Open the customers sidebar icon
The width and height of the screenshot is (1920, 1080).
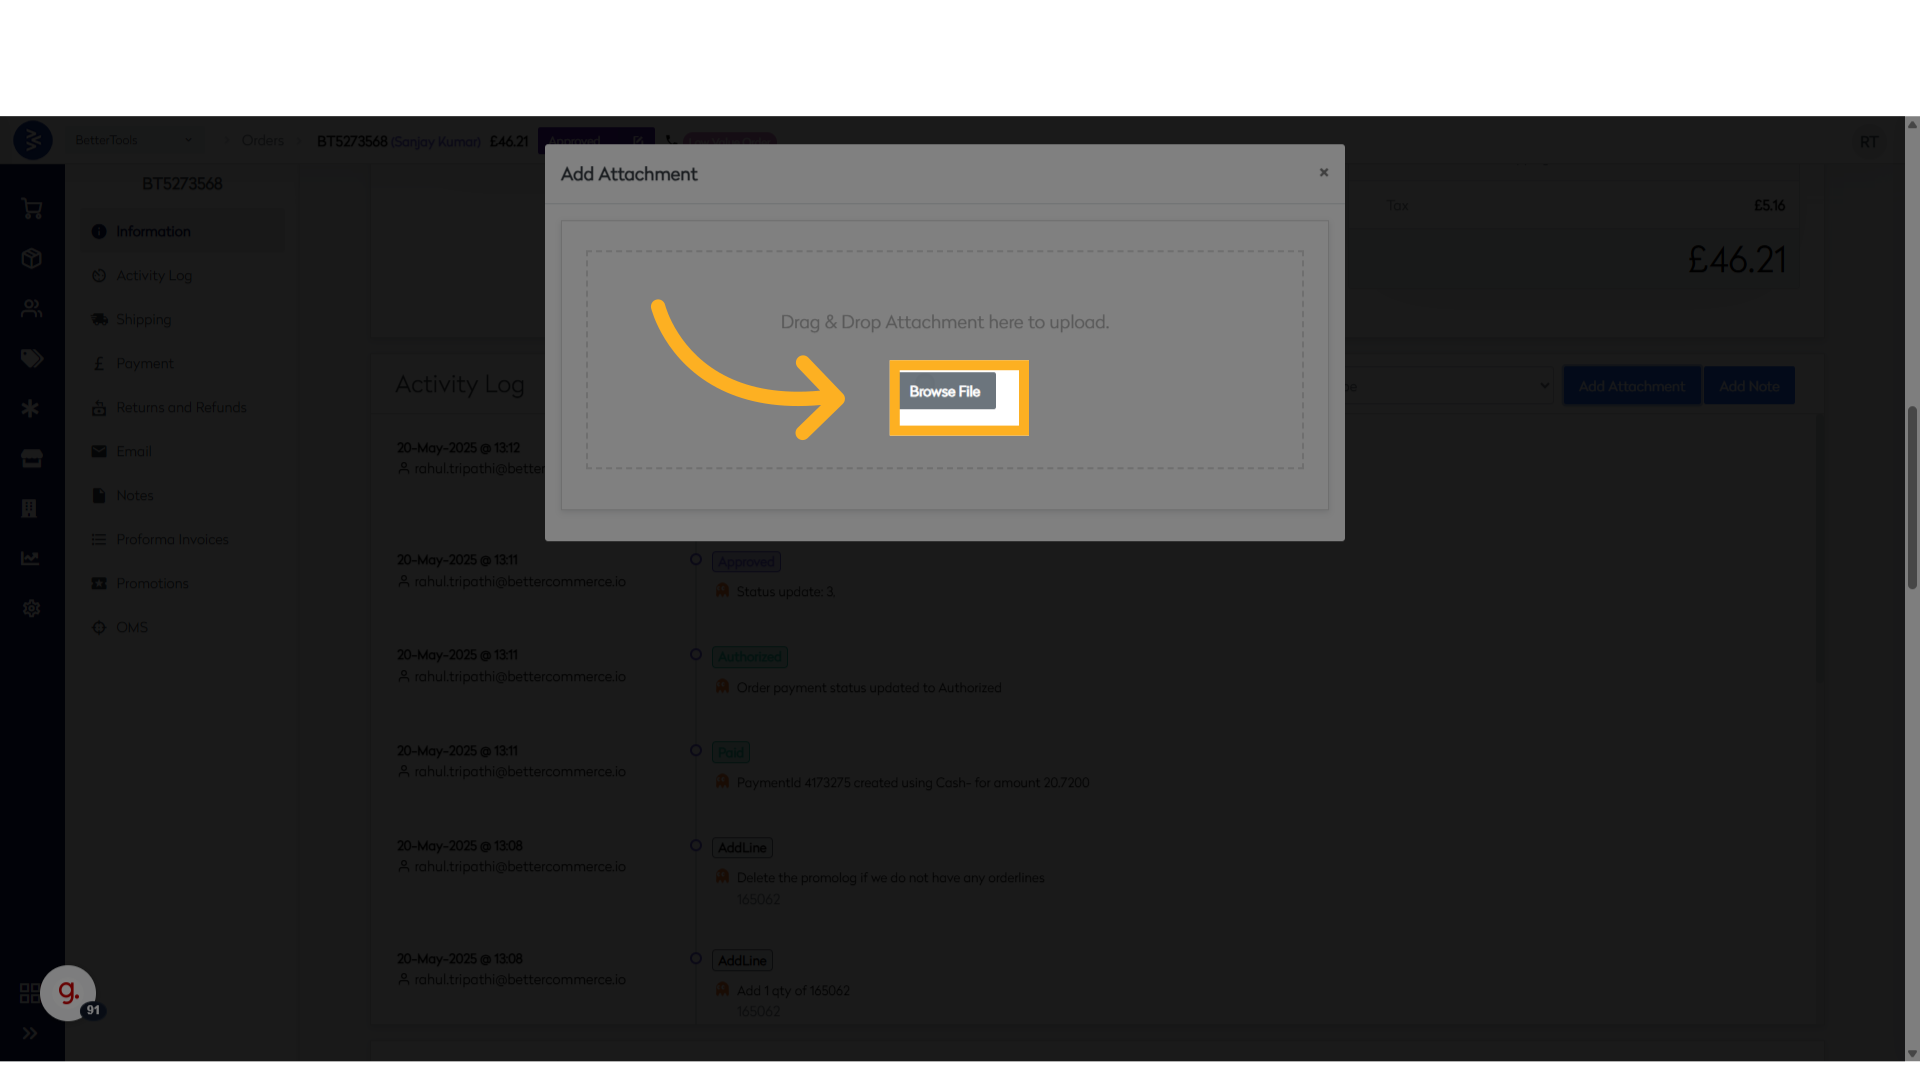pyautogui.click(x=32, y=309)
